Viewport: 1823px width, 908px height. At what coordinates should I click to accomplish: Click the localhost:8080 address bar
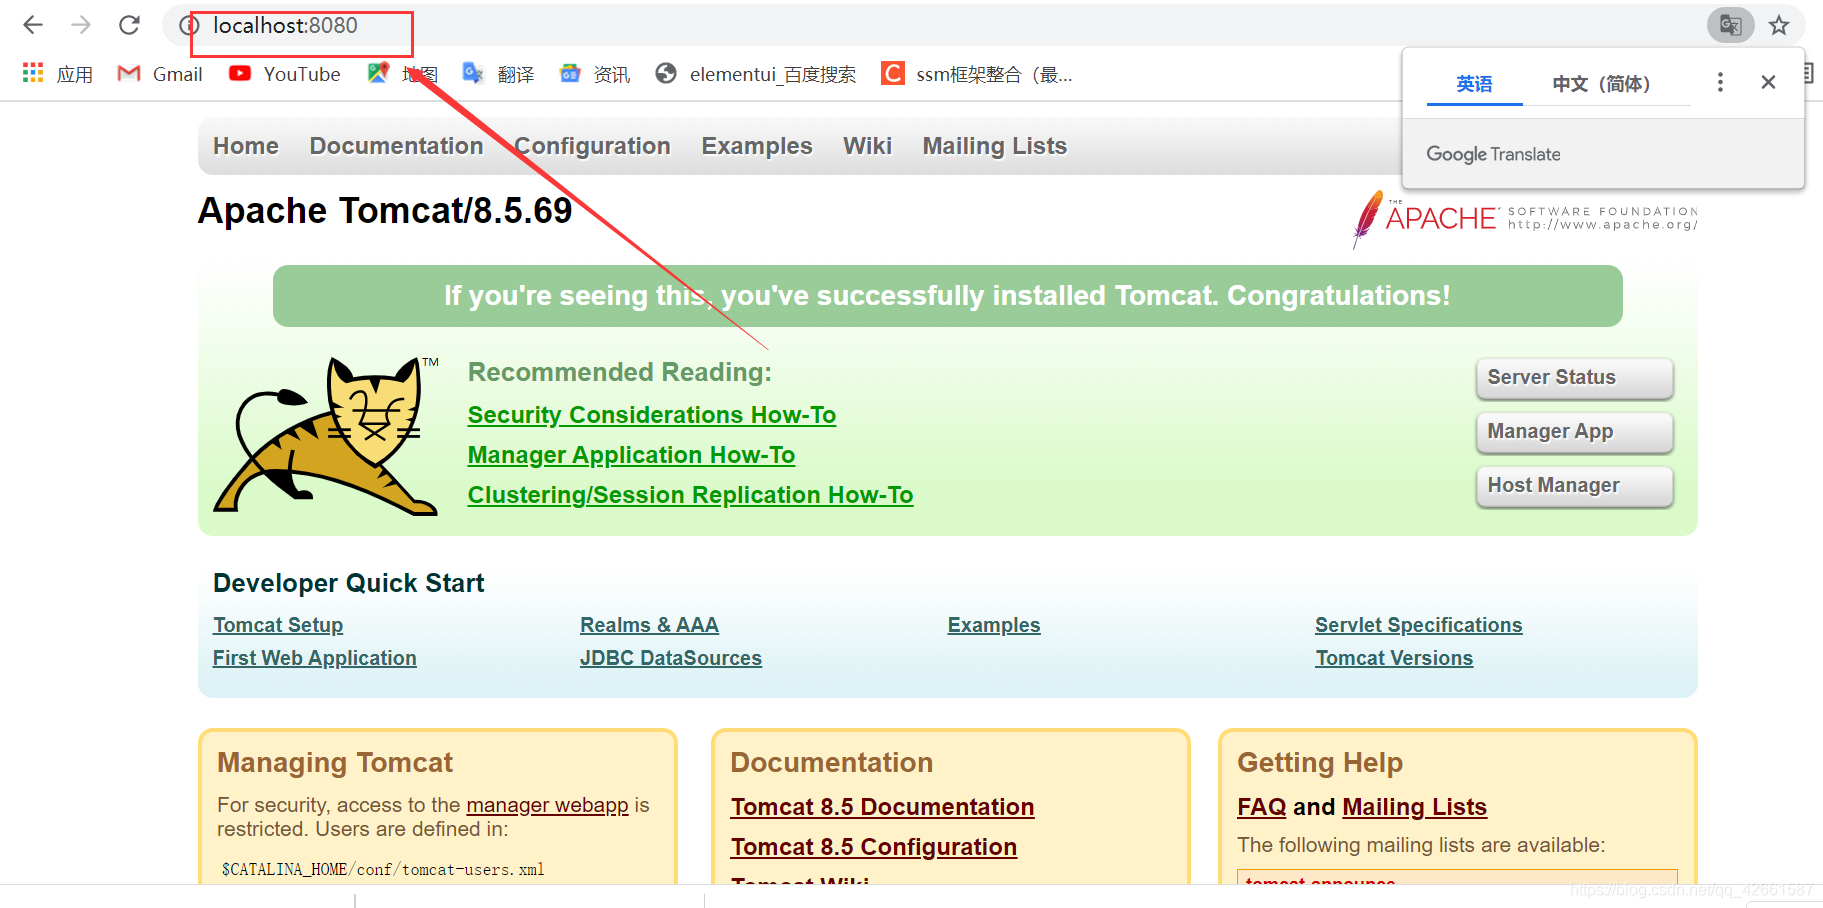point(285,26)
